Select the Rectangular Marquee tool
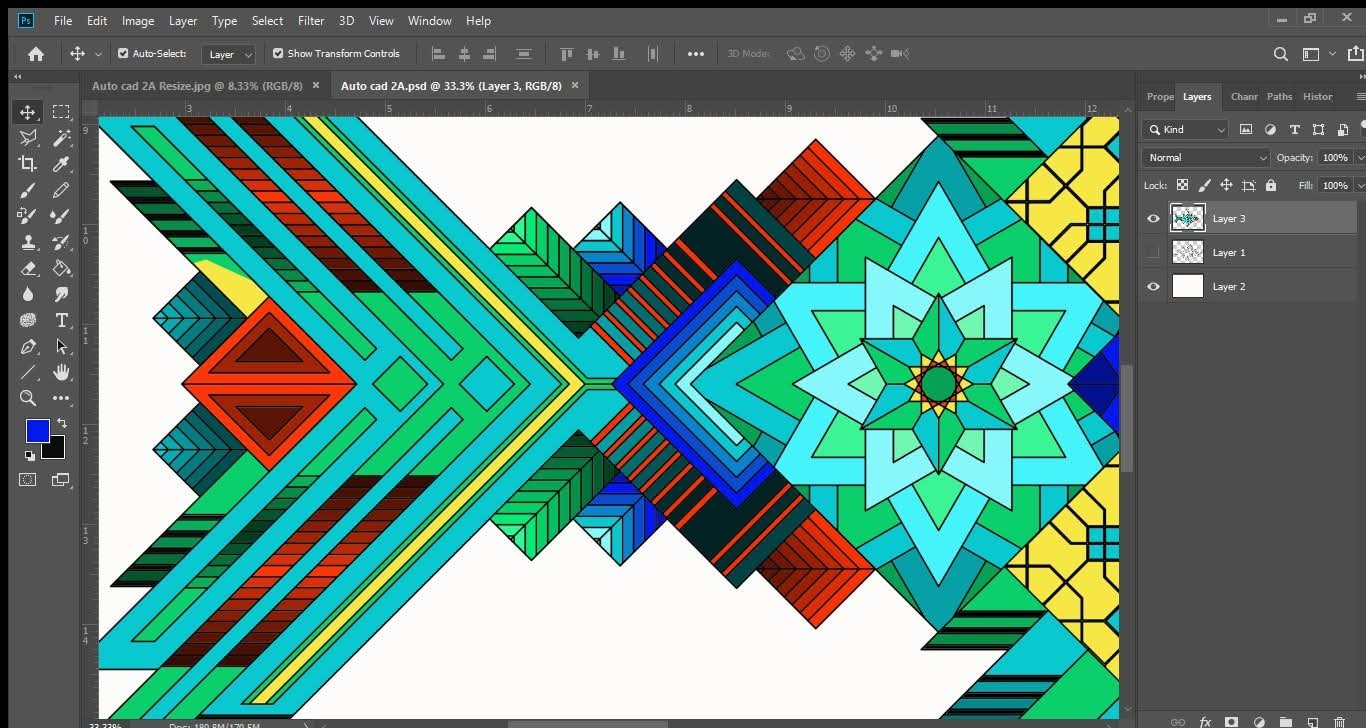Image resolution: width=1366 pixels, height=728 pixels. 61,112
